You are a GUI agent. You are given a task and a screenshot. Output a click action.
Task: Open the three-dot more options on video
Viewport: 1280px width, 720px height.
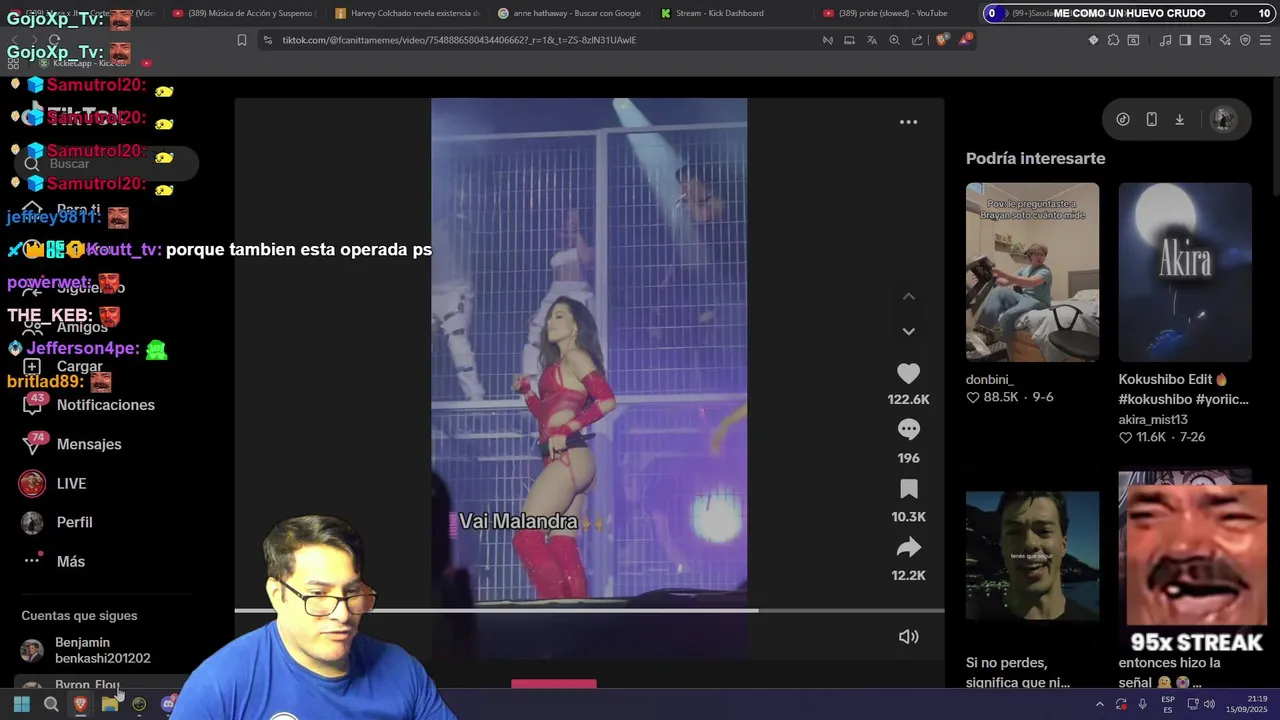pos(908,122)
